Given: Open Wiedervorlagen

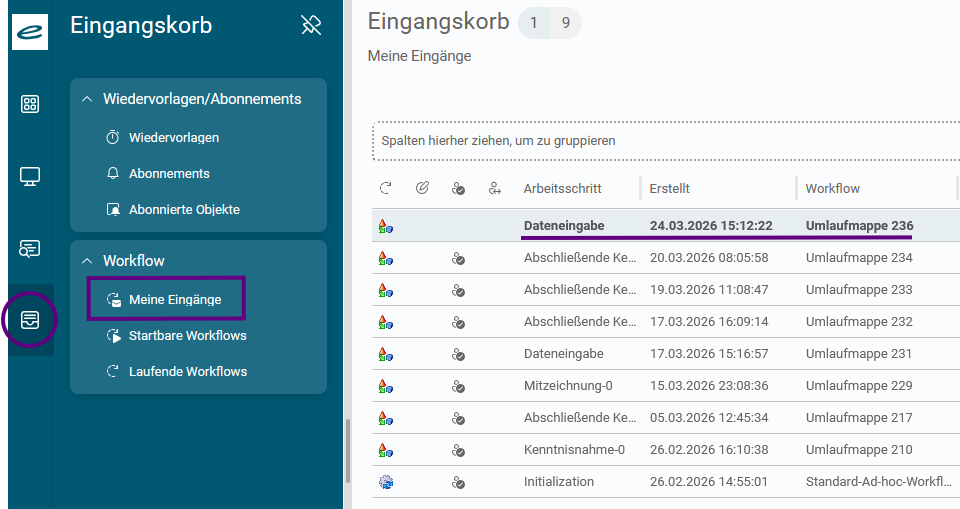Looking at the screenshot, I should click(x=174, y=138).
